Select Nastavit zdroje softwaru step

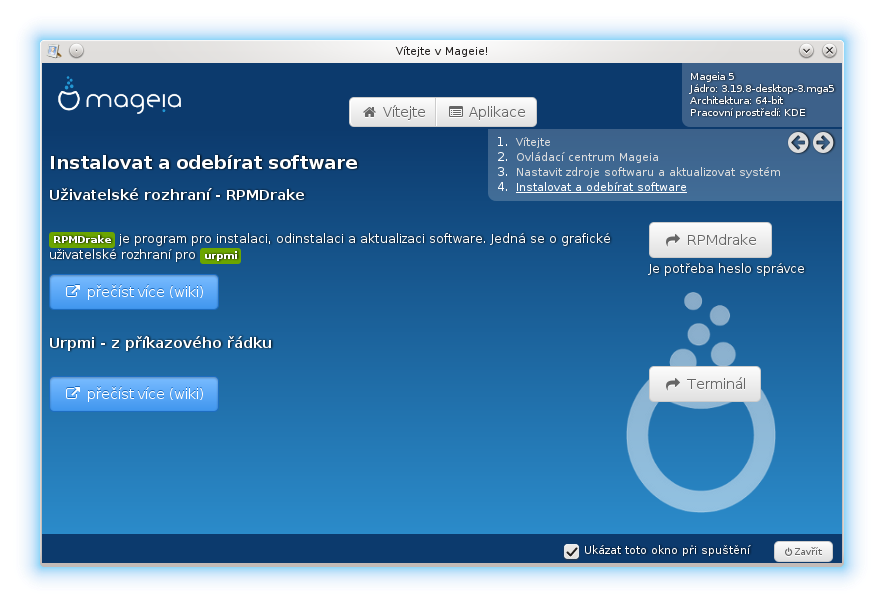(x=648, y=172)
